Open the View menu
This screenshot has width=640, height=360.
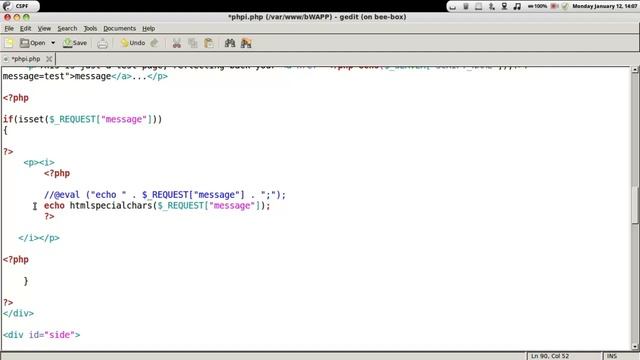pos(44,29)
